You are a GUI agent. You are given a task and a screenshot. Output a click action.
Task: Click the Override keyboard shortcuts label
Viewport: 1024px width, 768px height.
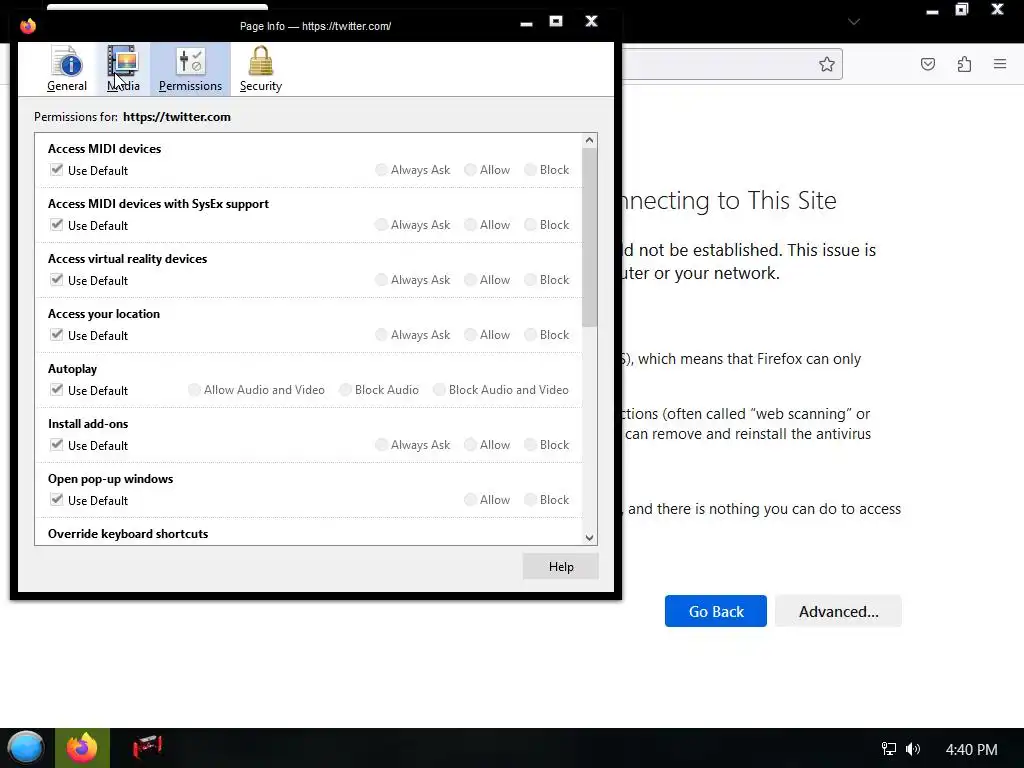pyautogui.click(x=128, y=534)
